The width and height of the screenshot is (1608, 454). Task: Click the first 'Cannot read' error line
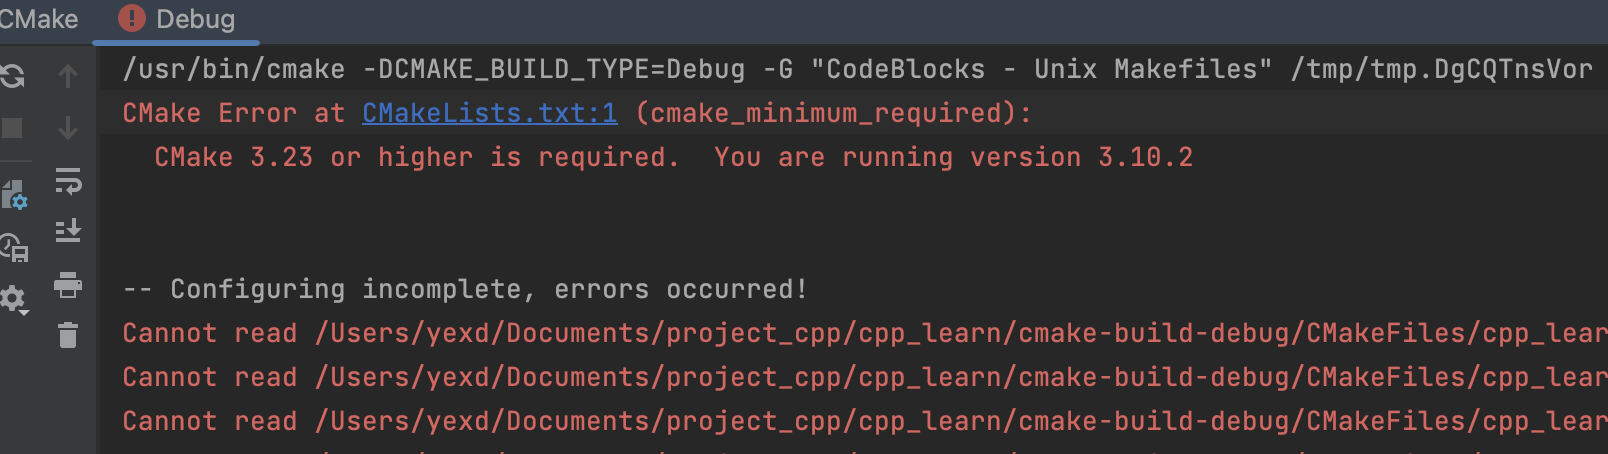pyautogui.click(x=865, y=333)
